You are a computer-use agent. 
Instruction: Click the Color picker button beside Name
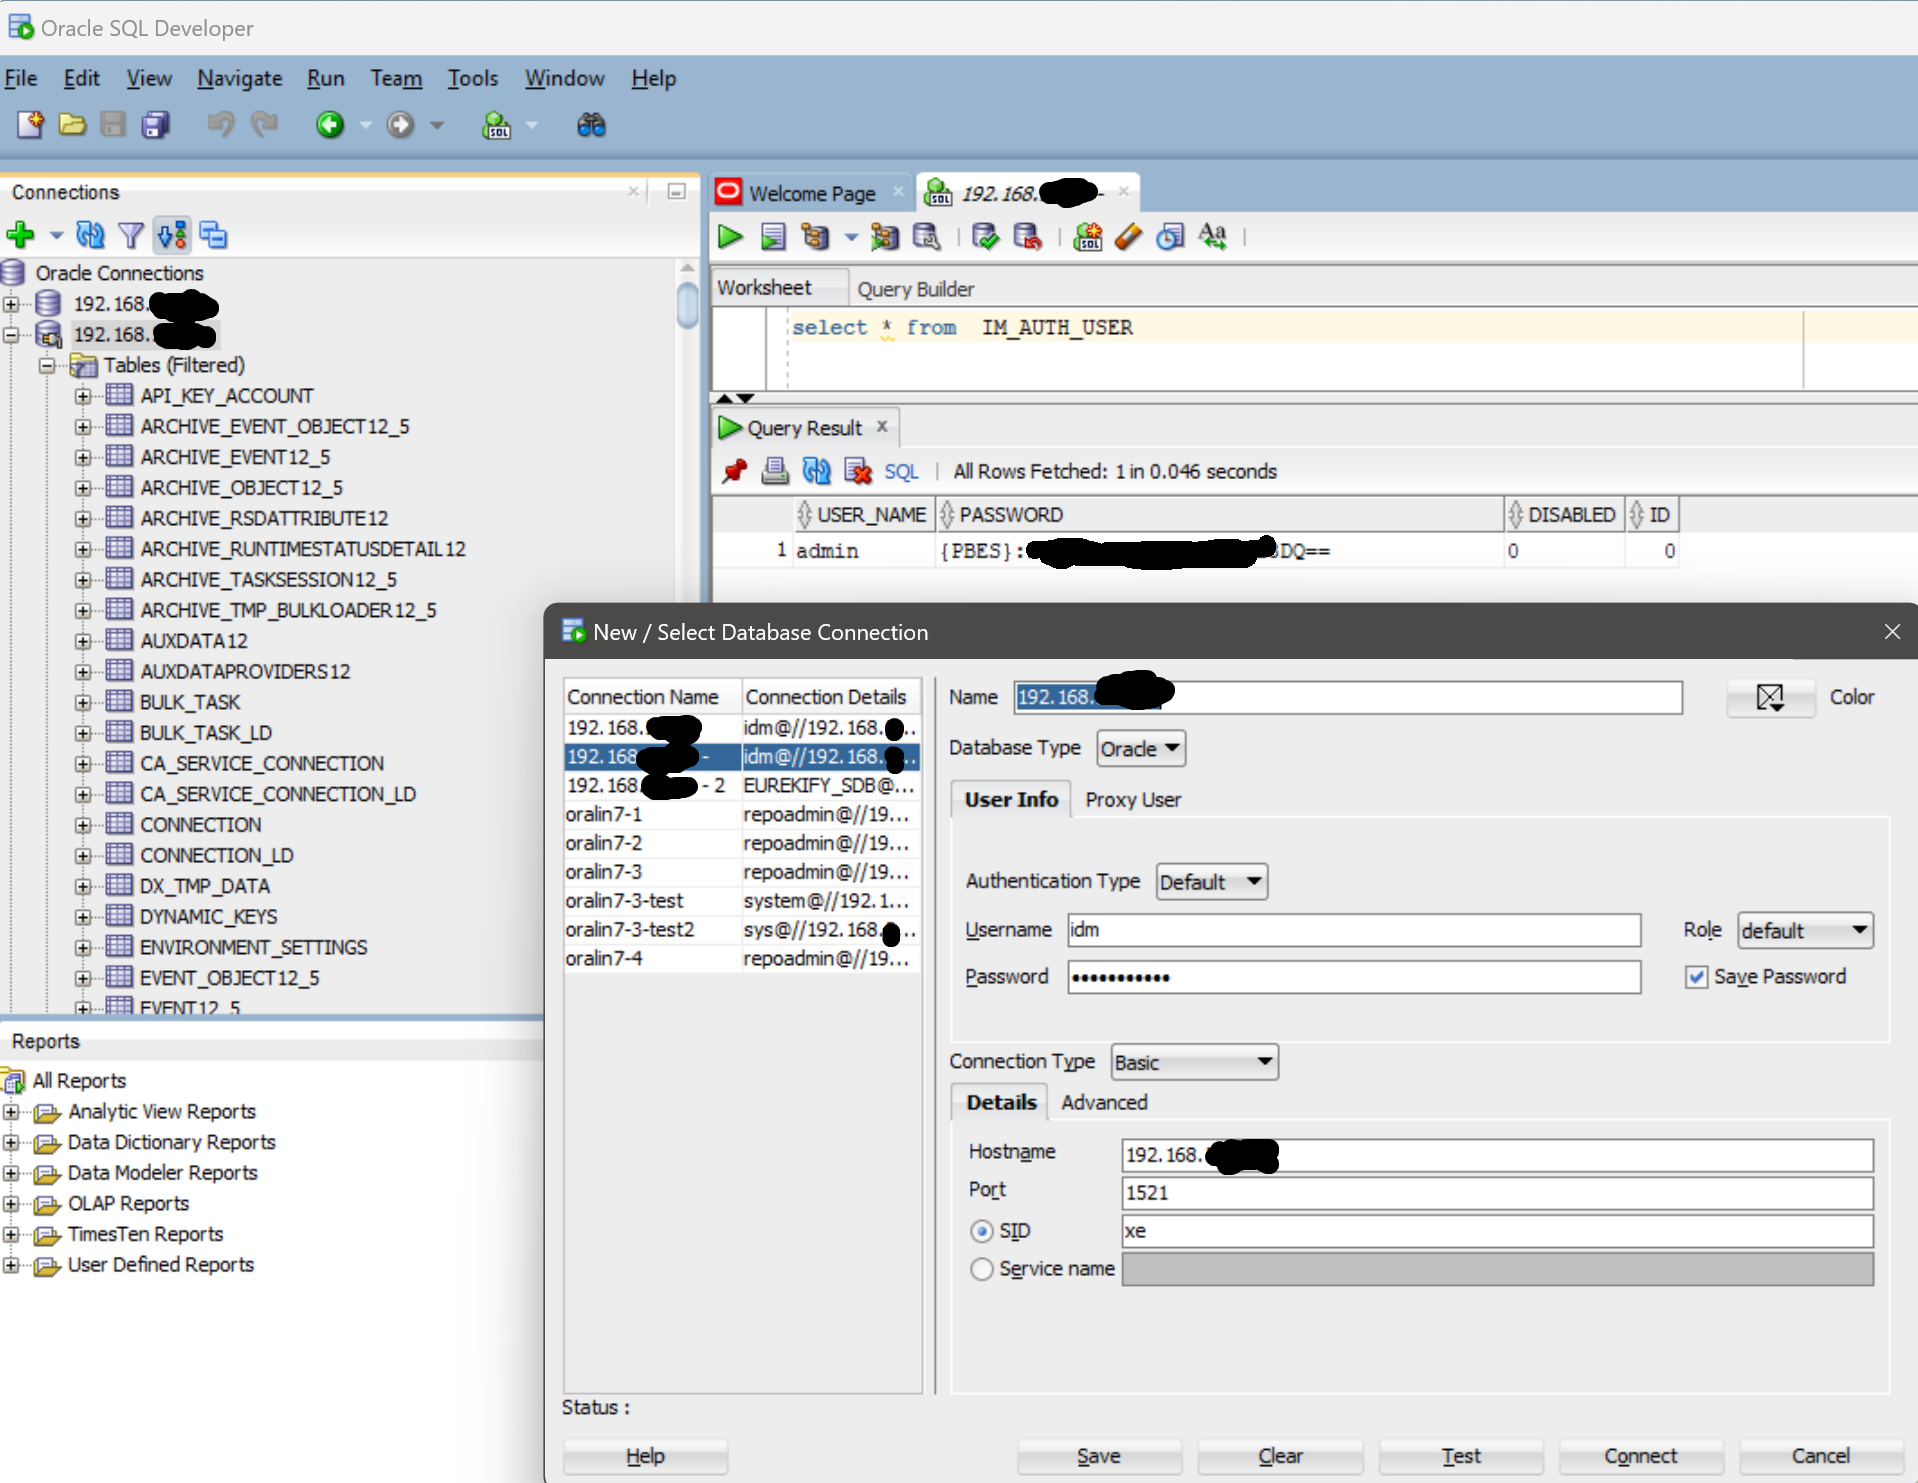1770,697
